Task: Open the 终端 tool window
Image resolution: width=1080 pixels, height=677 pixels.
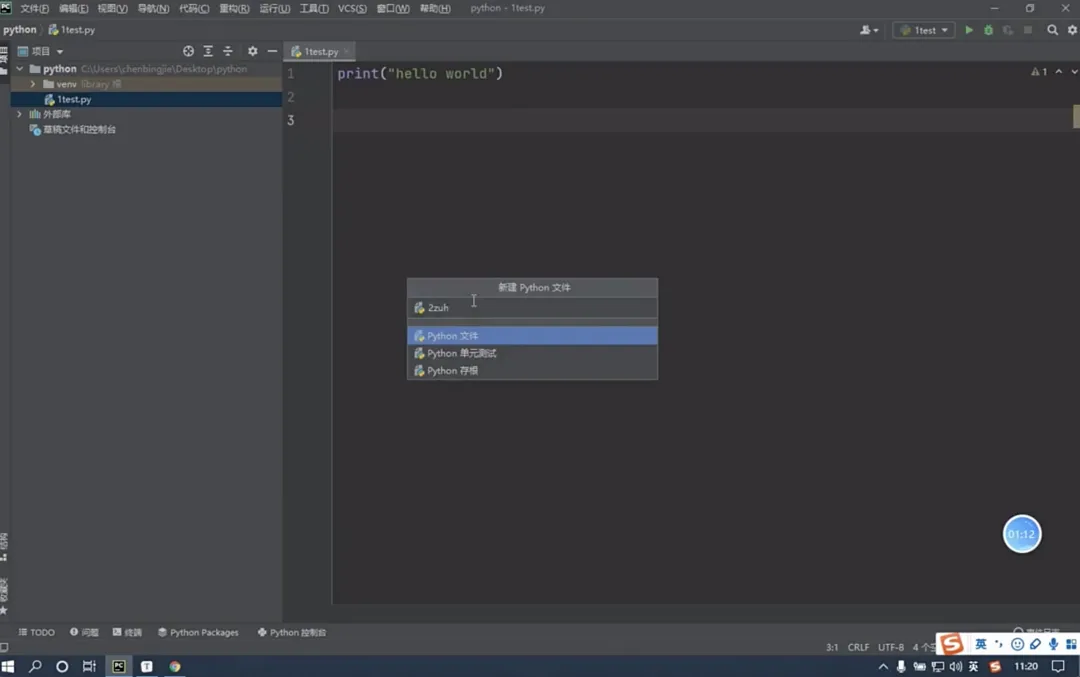Action: coord(127,632)
